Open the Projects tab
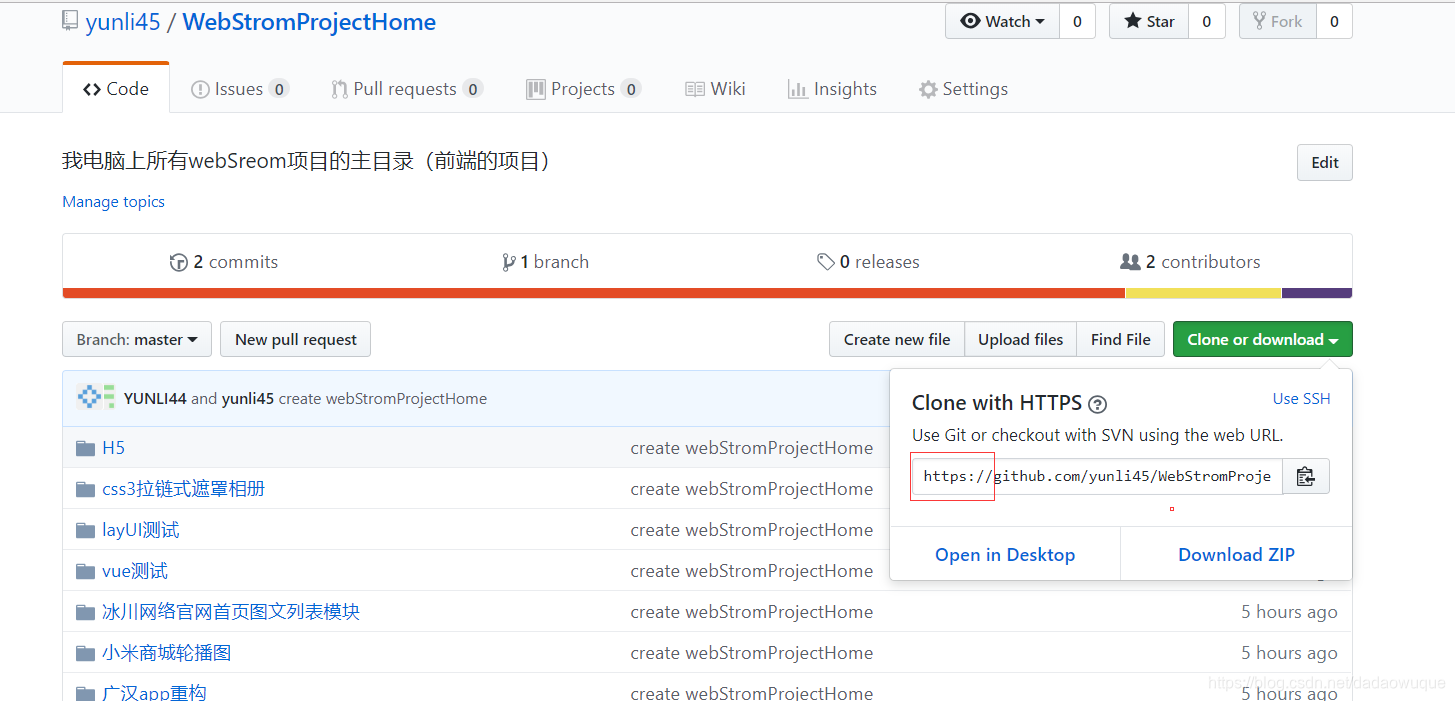The image size is (1455, 701). 583,89
